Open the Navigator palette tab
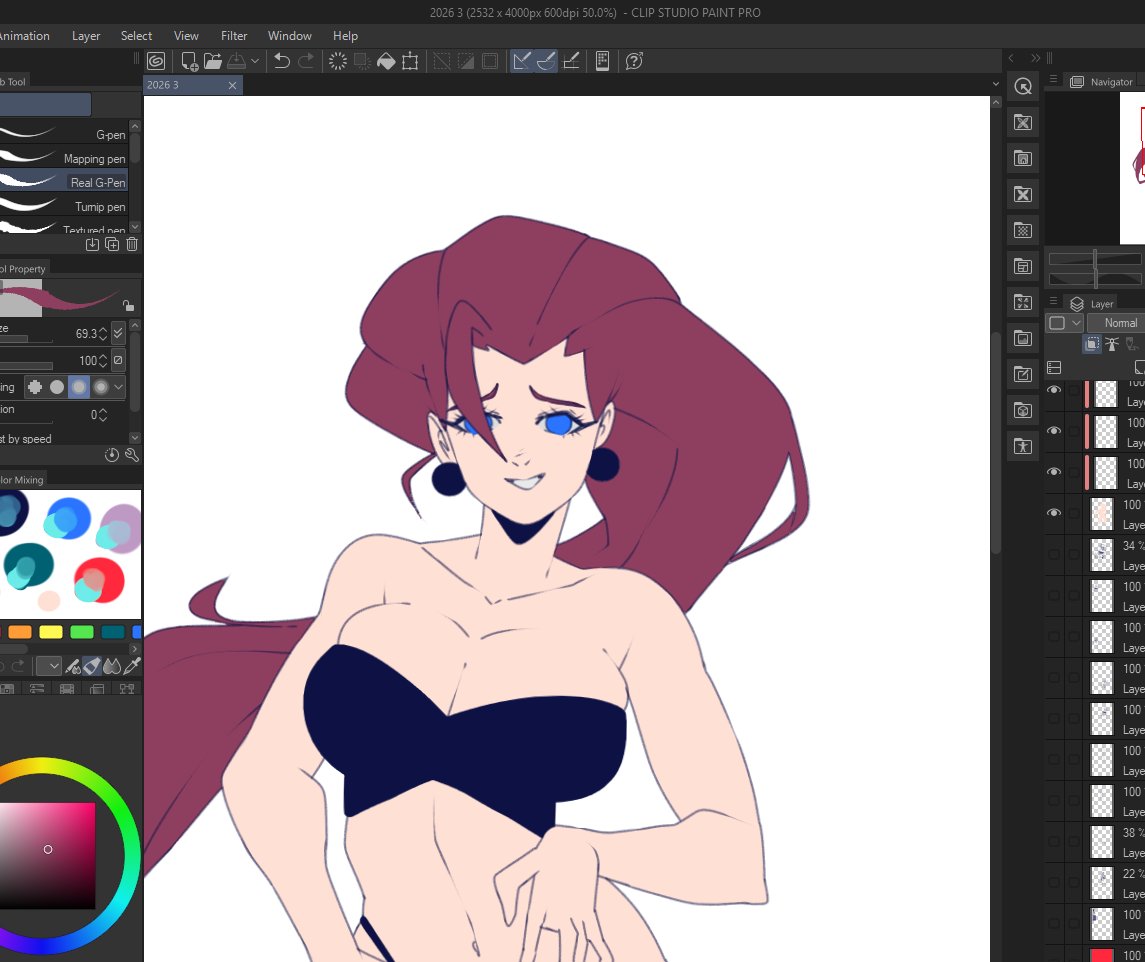Viewport: 1145px width, 962px height. (1103, 82)
